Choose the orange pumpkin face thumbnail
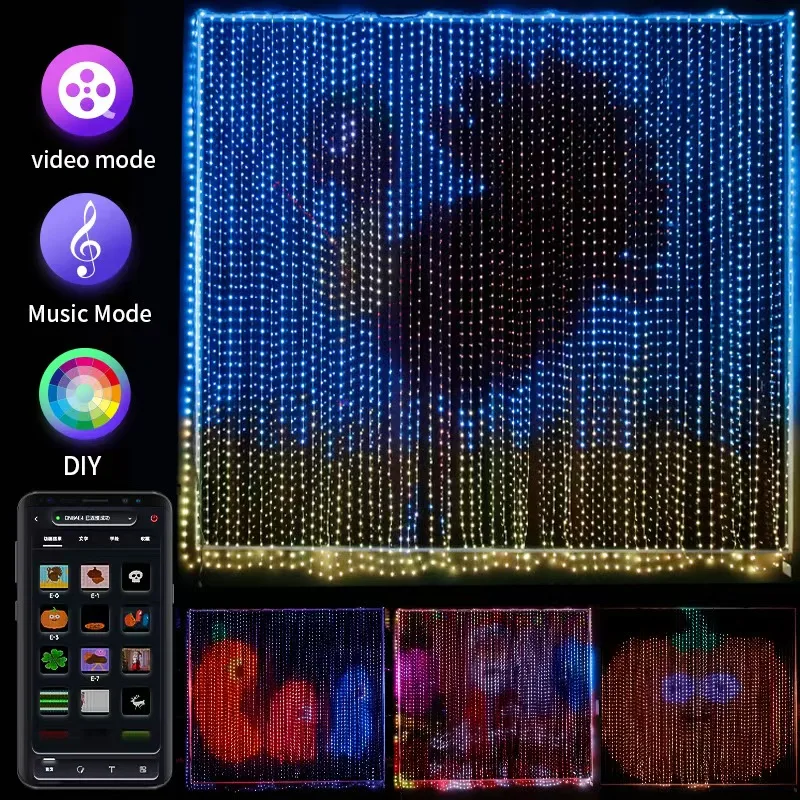800x800 pixels. (x=54, y=619)
